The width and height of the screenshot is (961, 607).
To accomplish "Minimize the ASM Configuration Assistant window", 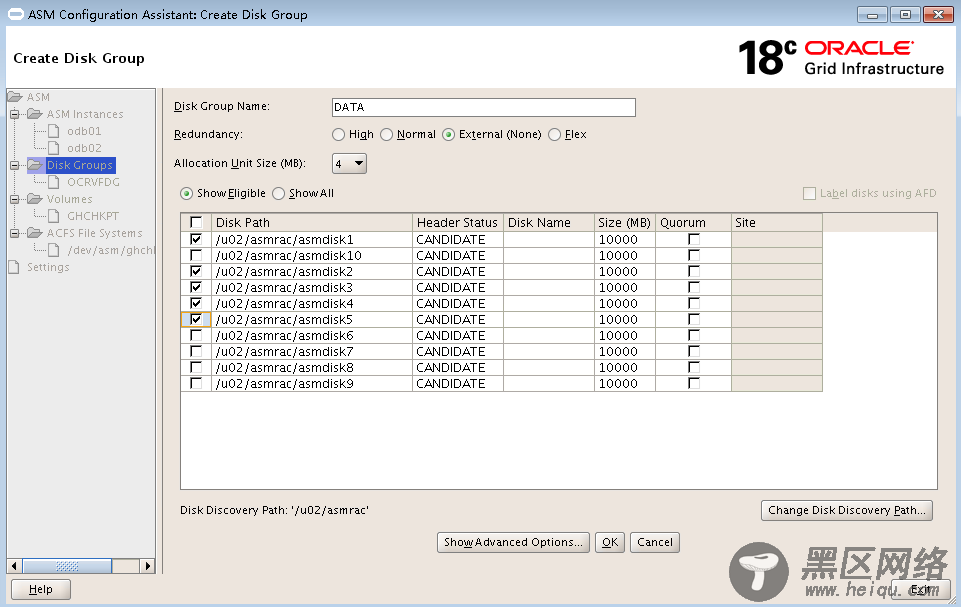I will click(872, 14).
